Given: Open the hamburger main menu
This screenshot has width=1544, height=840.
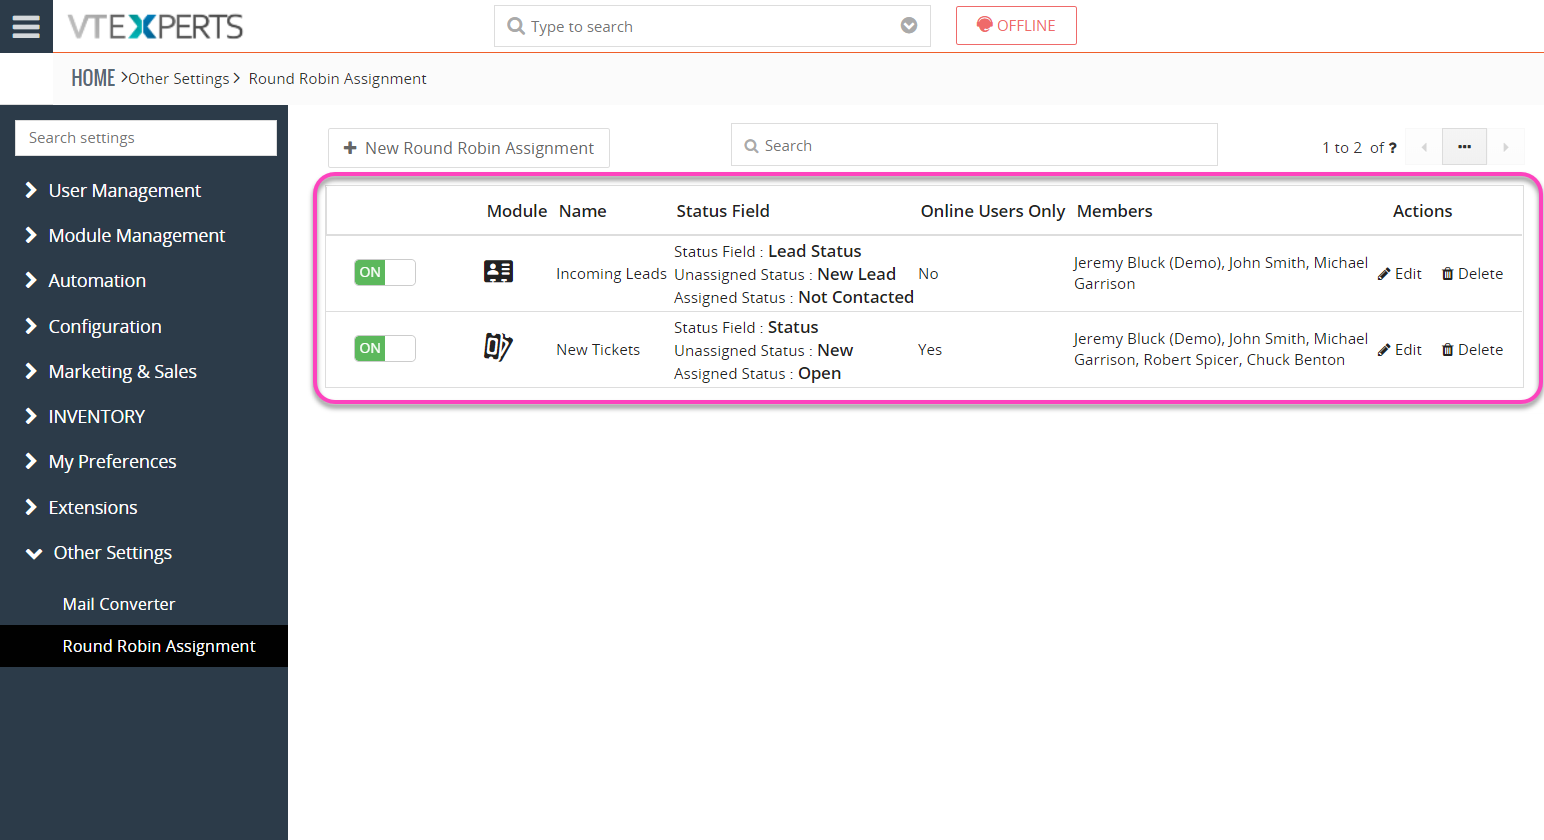Looking at the screenshot, I should (x=26, y=26).
